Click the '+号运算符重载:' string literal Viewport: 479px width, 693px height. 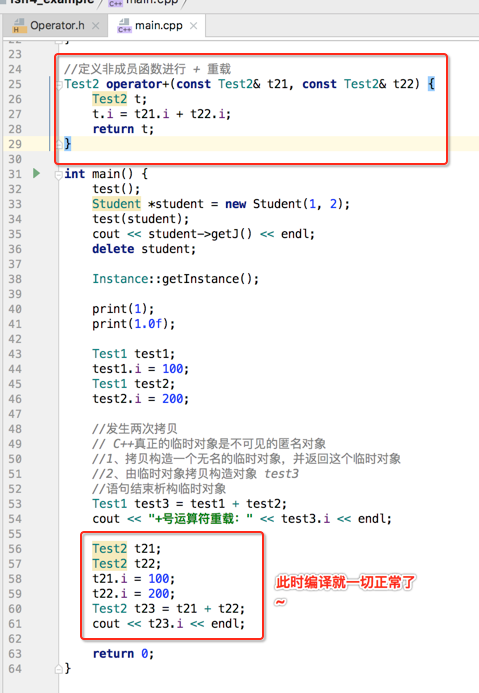[x=200, y=519]
